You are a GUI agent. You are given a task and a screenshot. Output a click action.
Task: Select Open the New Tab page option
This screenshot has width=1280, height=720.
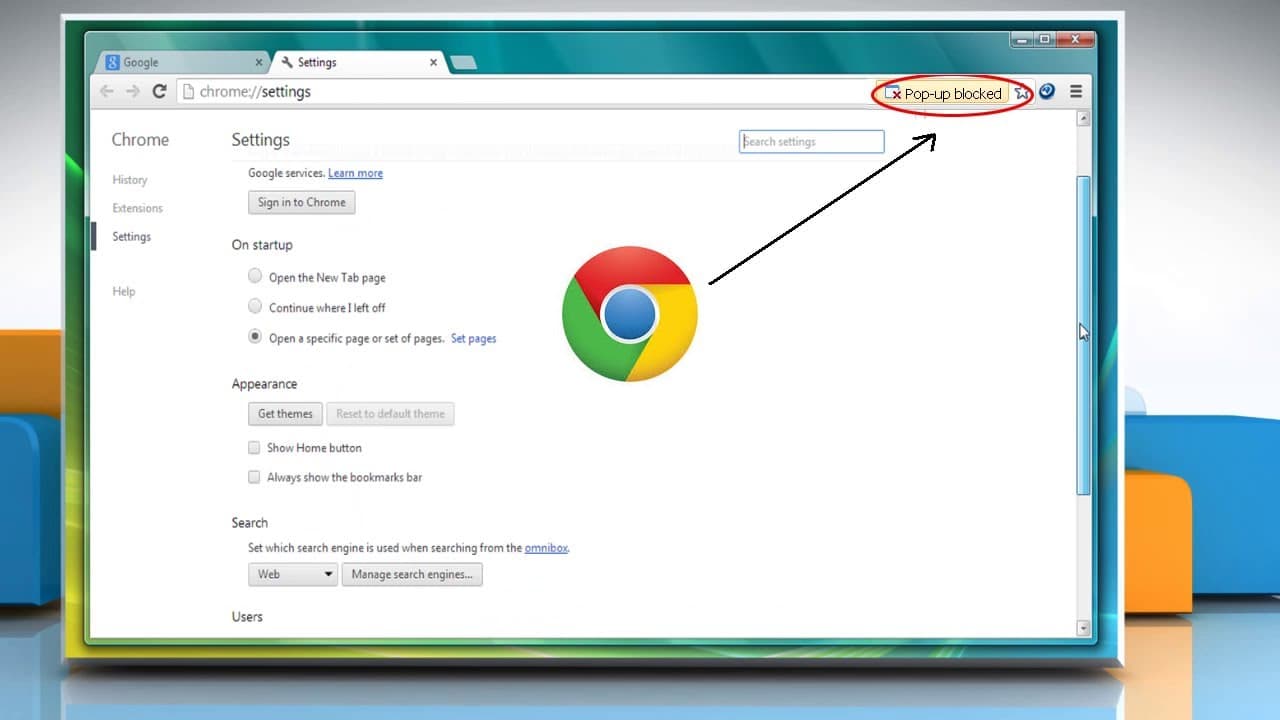[255, 277]
